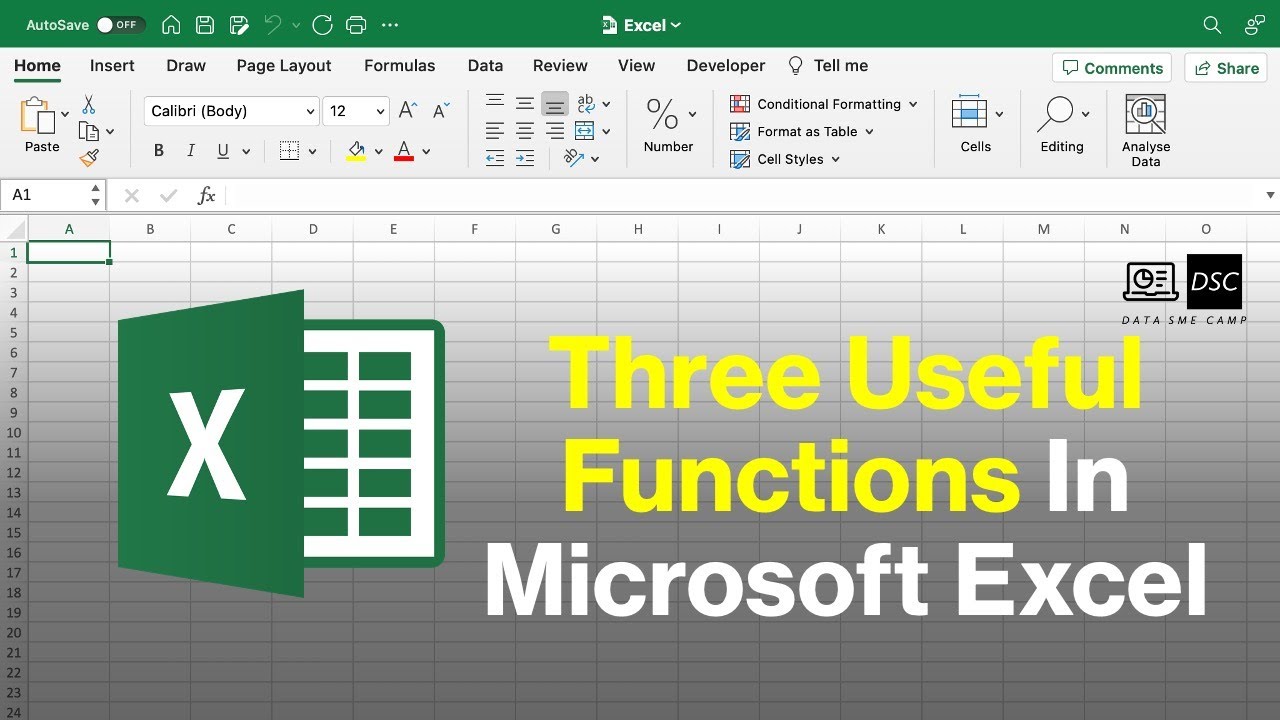The height and width of the screenshot is (720, 1280).
Task: Click the fx insert function icon
Action: point(207,195)
